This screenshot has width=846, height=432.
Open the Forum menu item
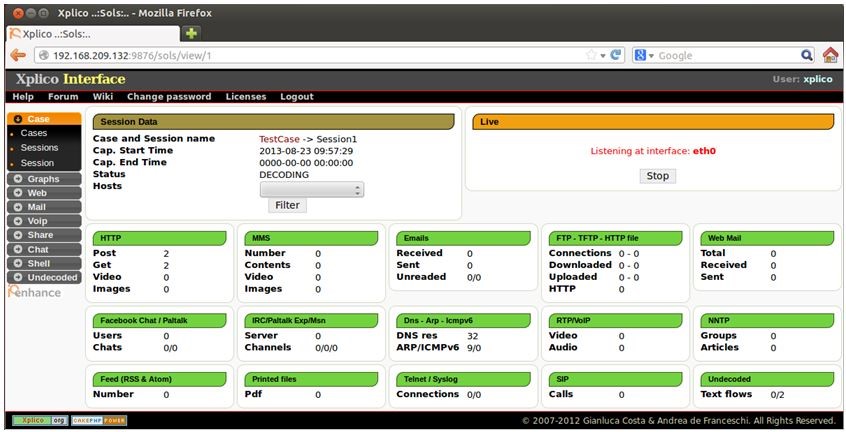63,97
